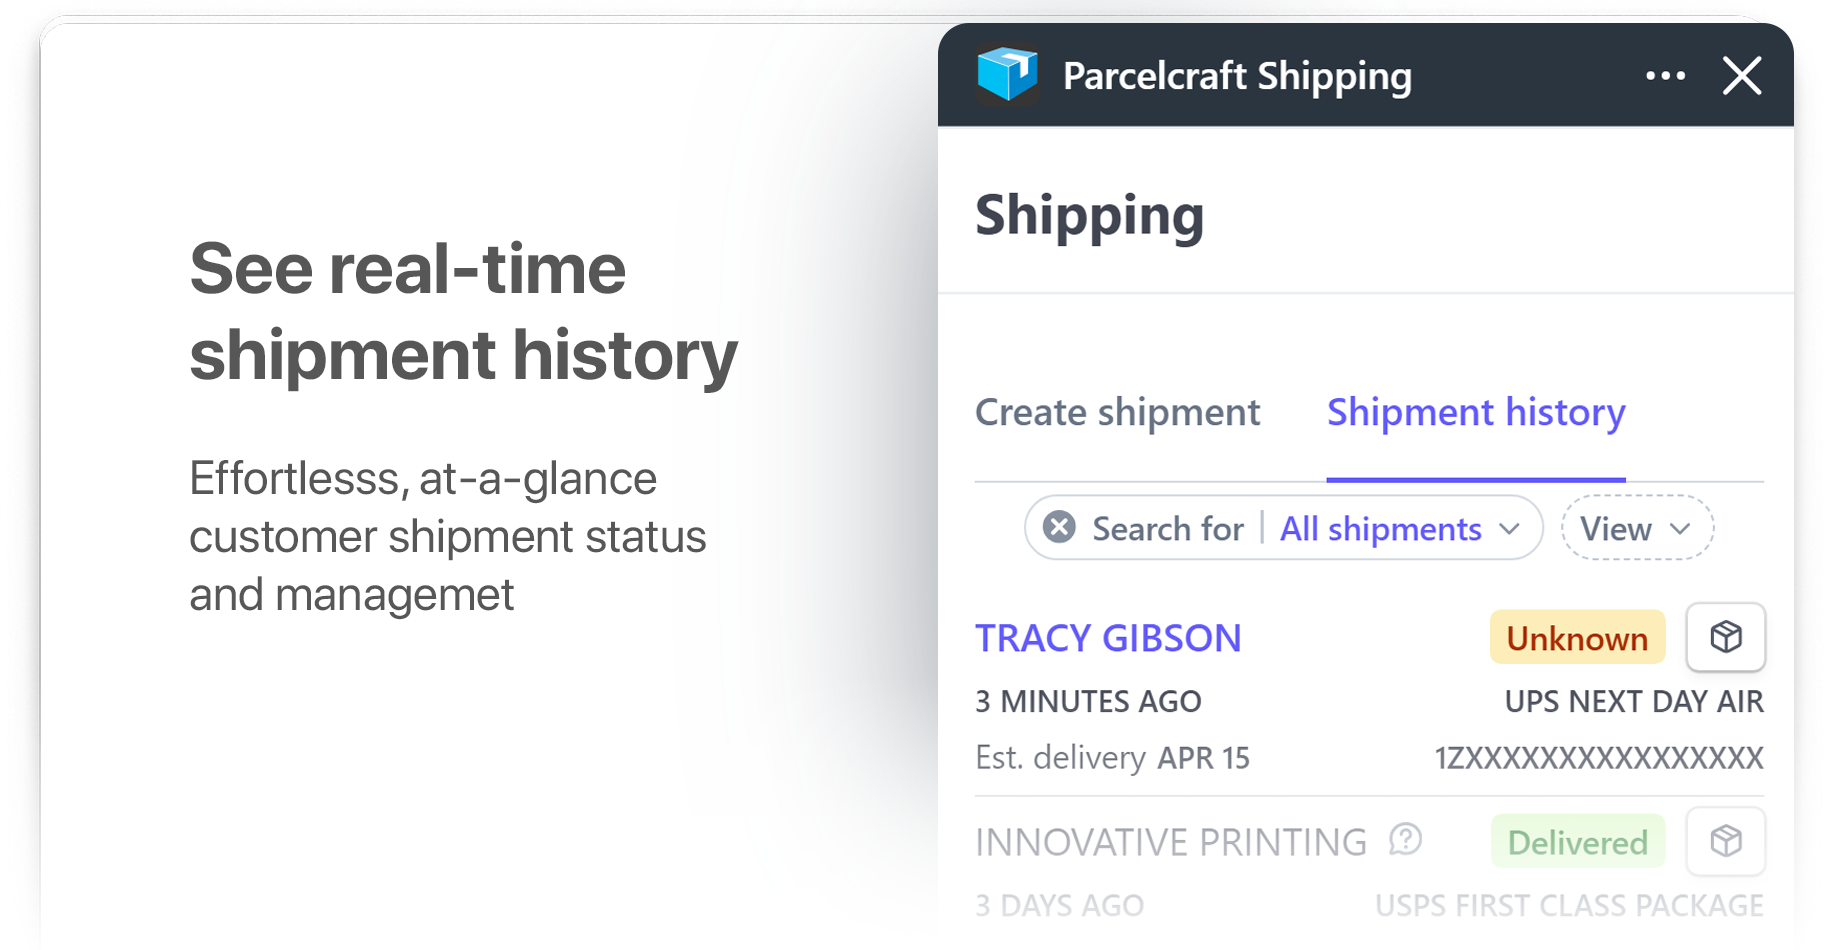Screen dimensions: 1829x950
Task: Open the ellipsis overflow menu
Action: click(1665, 75)
